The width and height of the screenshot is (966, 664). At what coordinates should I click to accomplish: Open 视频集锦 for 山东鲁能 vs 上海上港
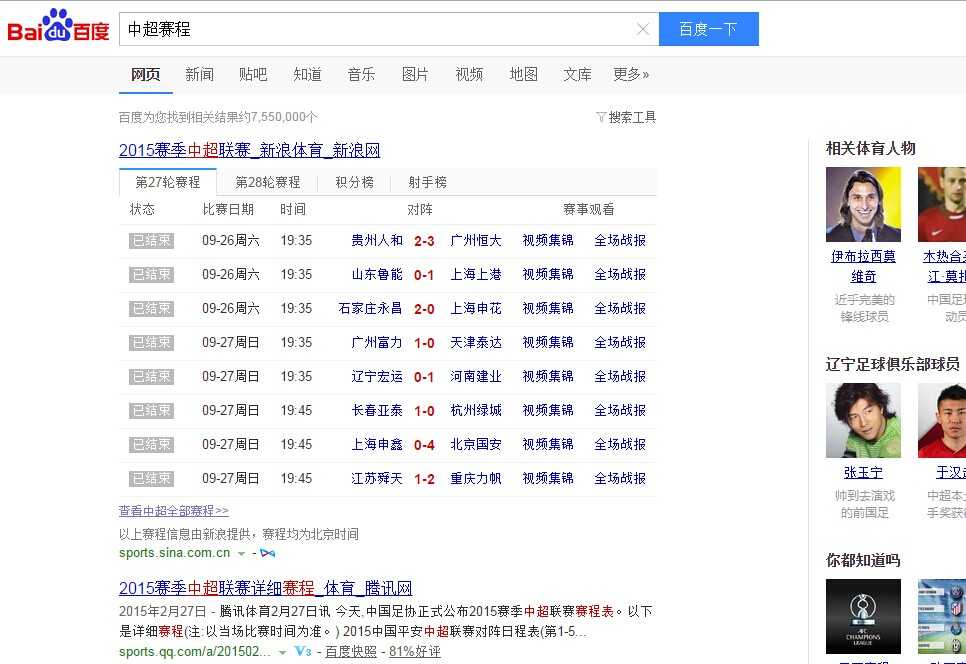point(548,274)
